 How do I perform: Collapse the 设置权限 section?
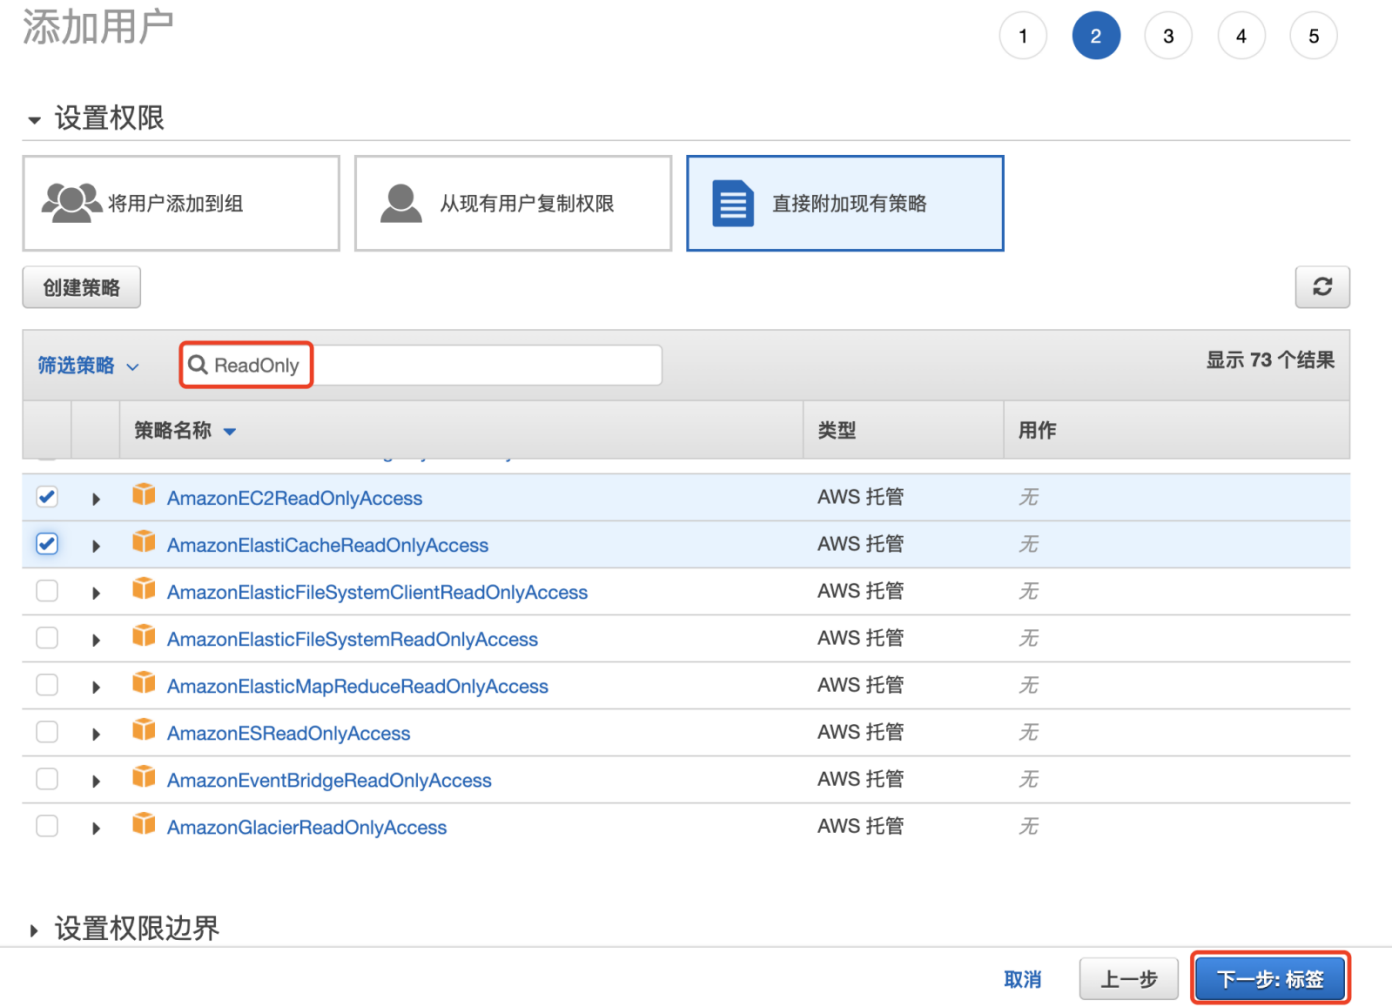click(34, 120)
